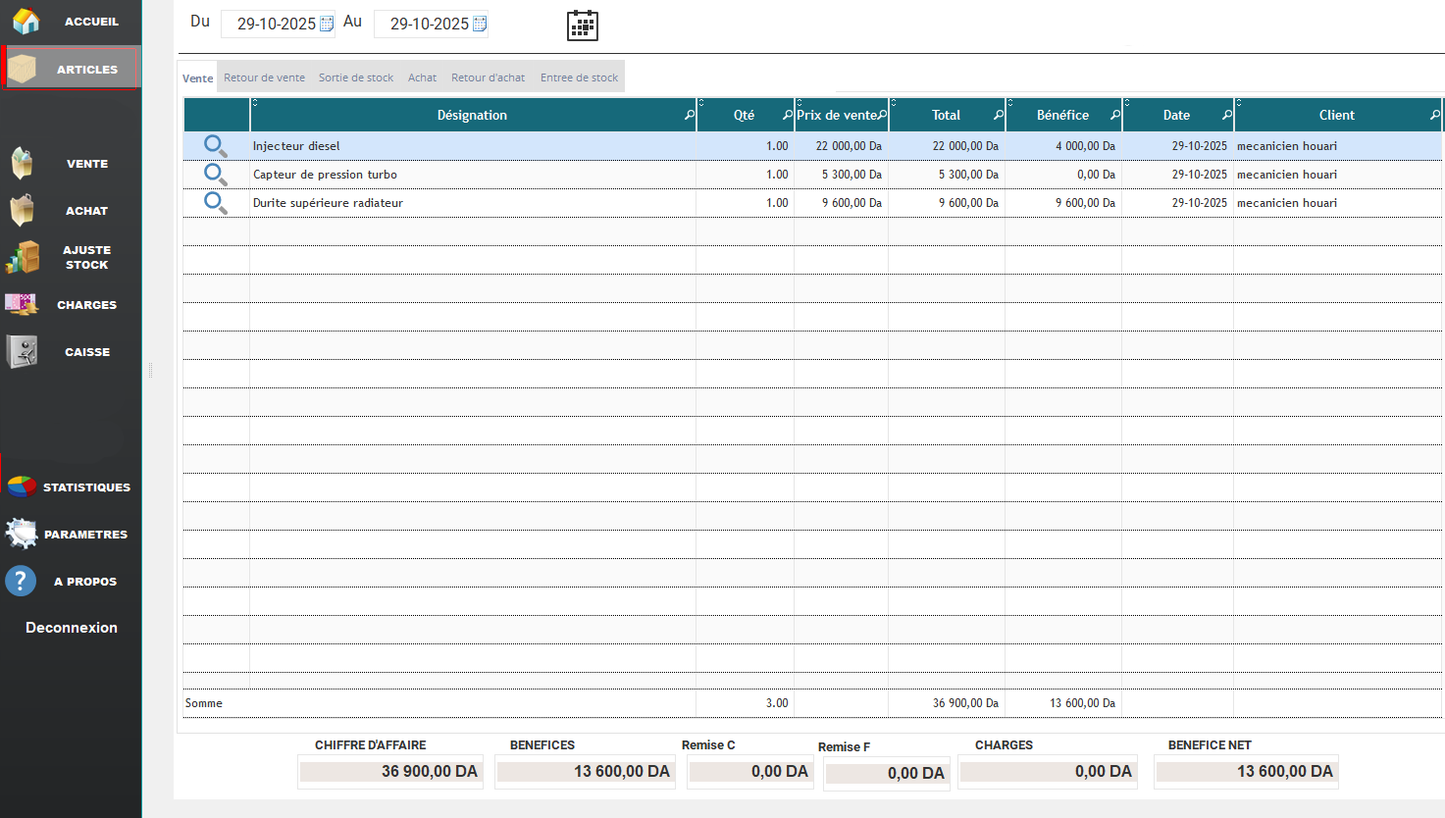View details of Injecteur diesel via magnifier
1445x818 pixels.
click(x=216, y=146)
